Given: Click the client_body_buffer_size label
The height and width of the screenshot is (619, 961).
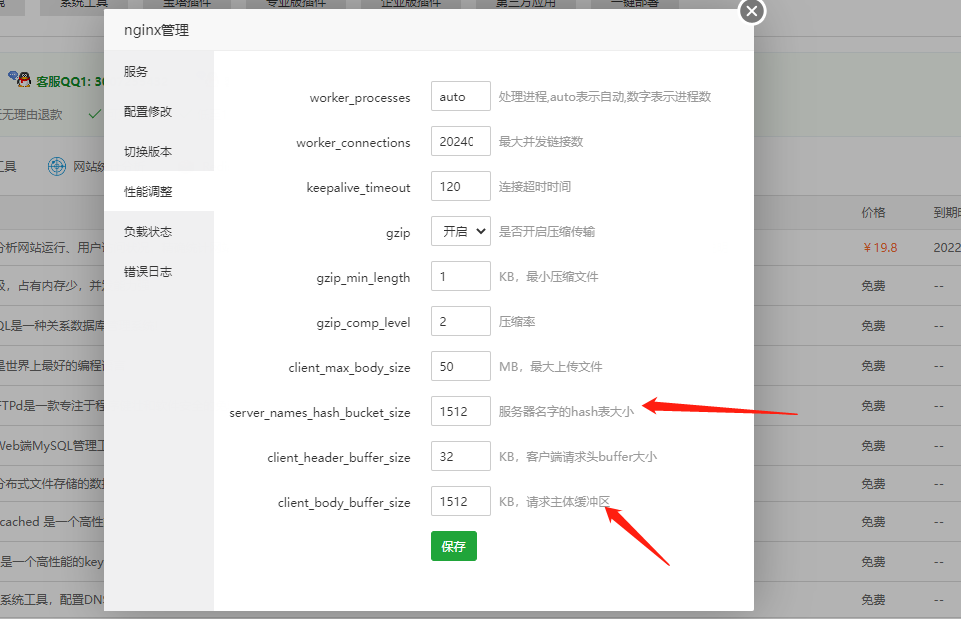Looking at the screenshot, I should pyautogui.click(x=344, y=503).
